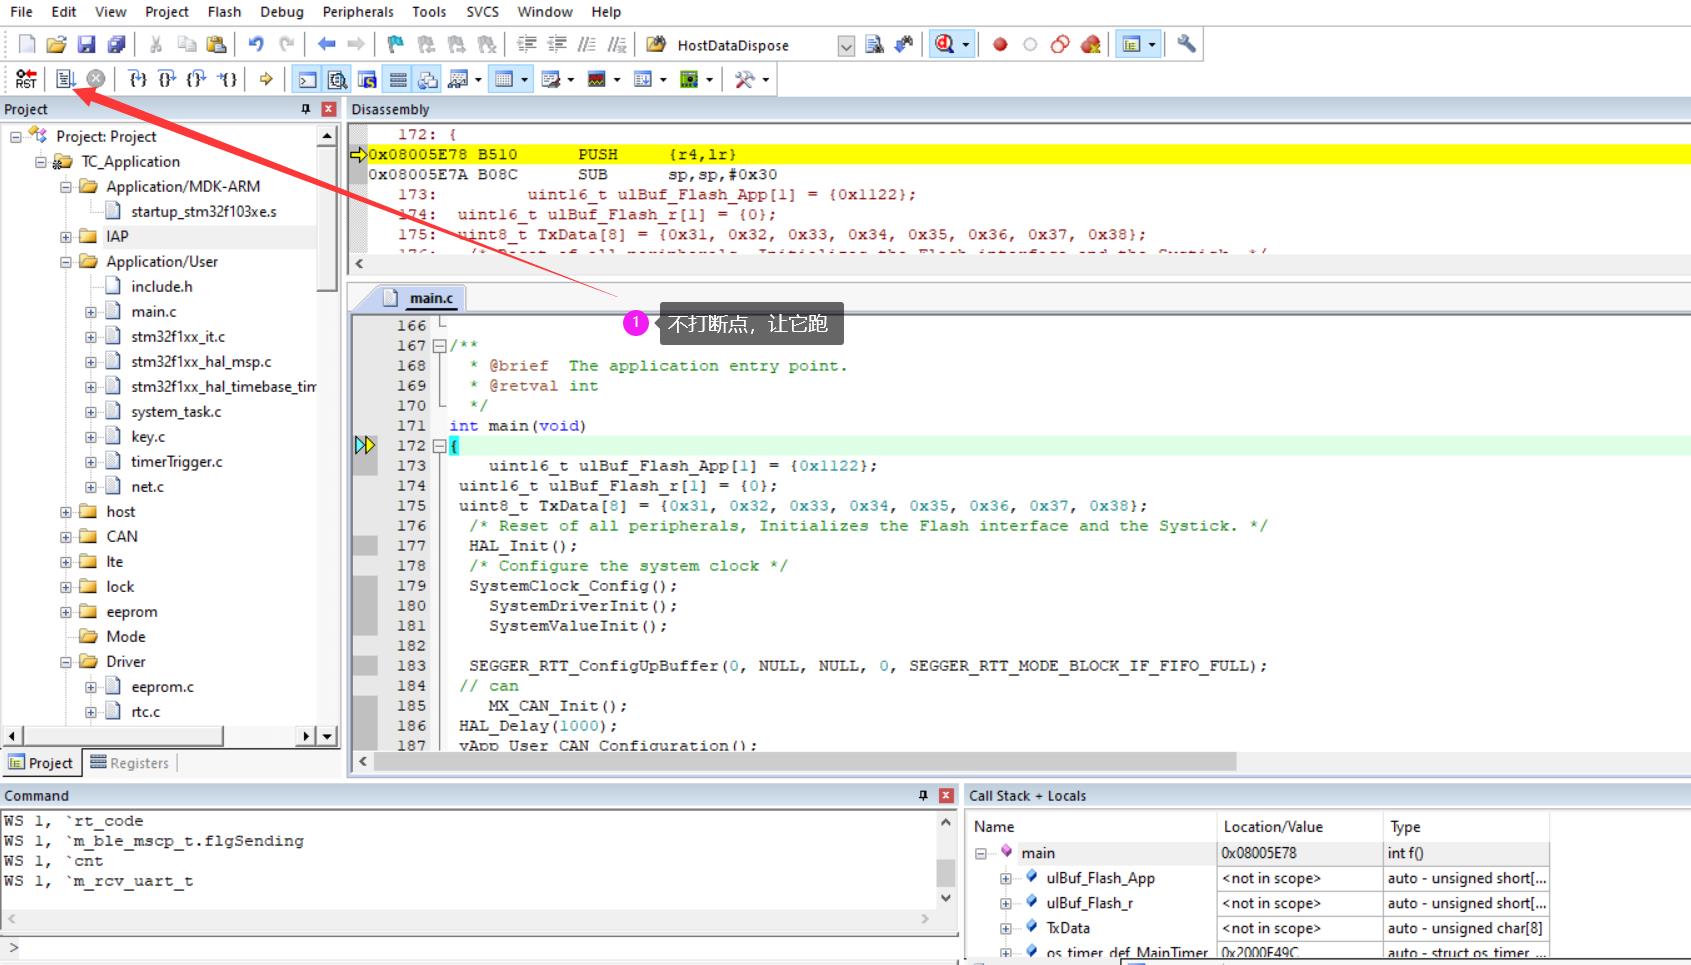1691x965 pixels.
Task: Open the HostDataDispose find combo dropdown
Action: (x=846, y=45)
